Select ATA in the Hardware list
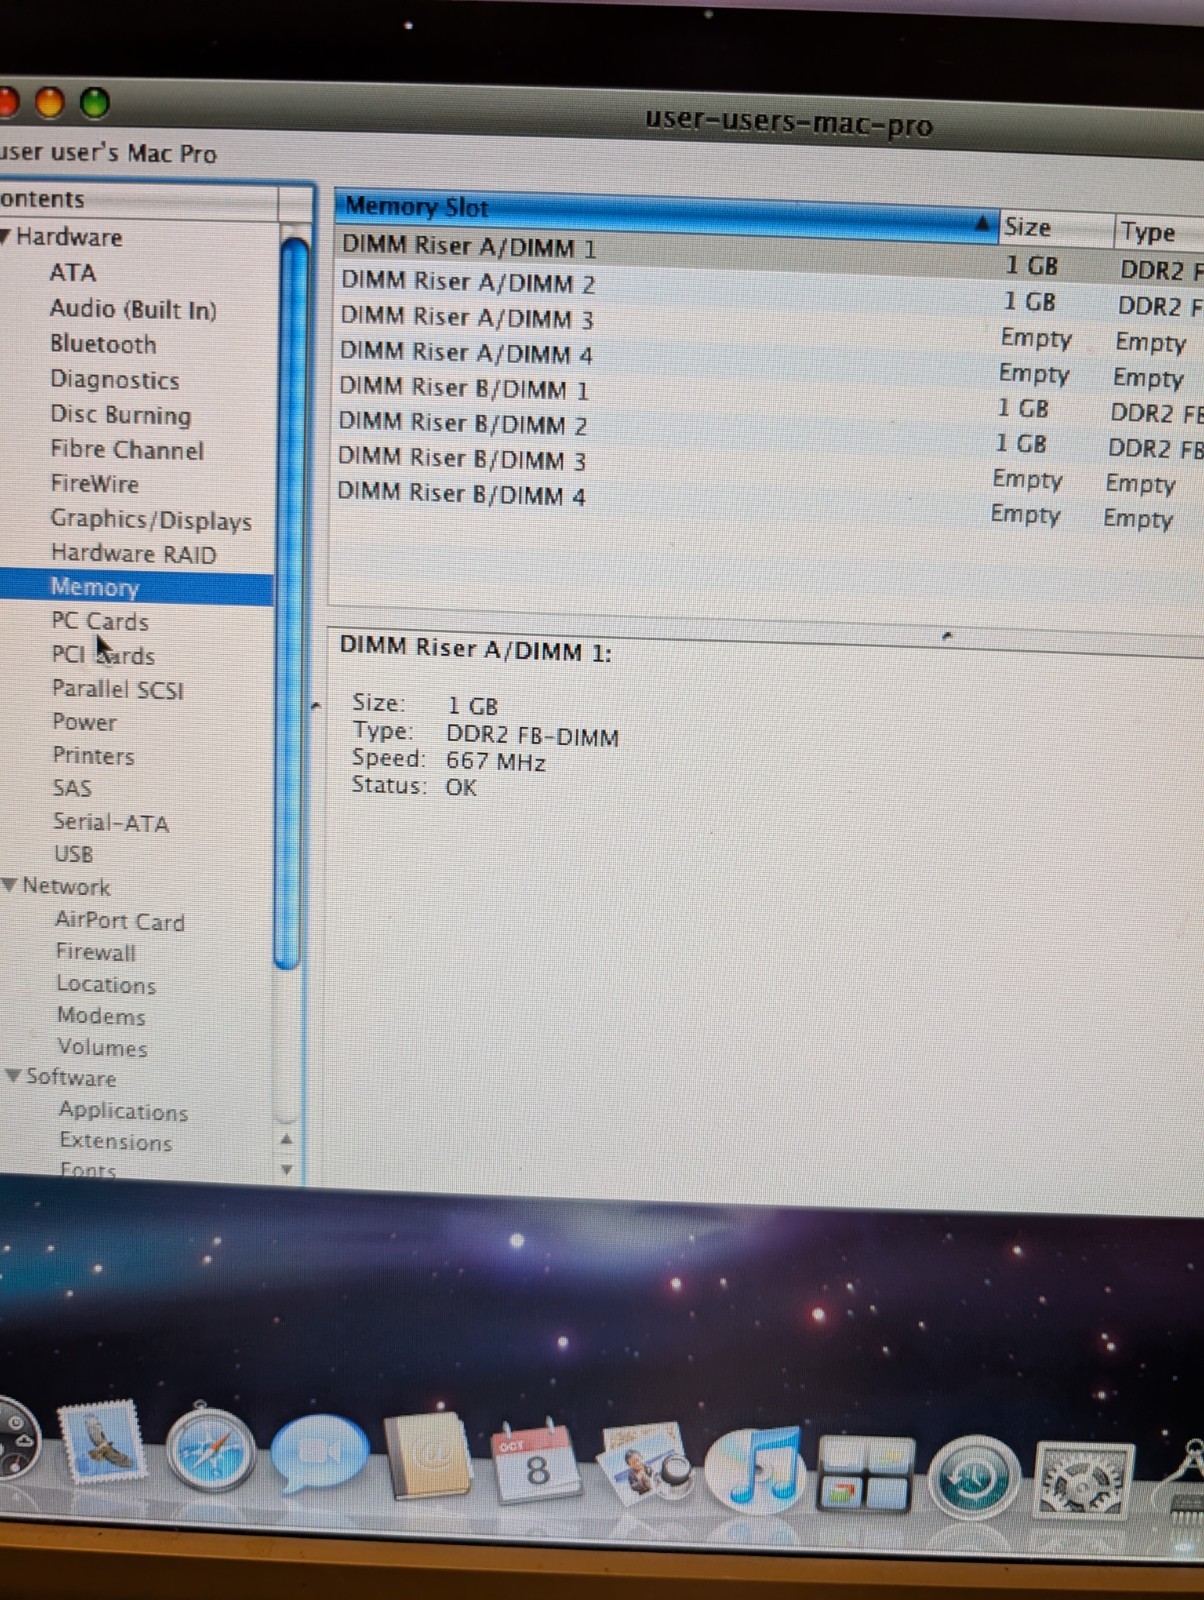 tap(73, 272)
